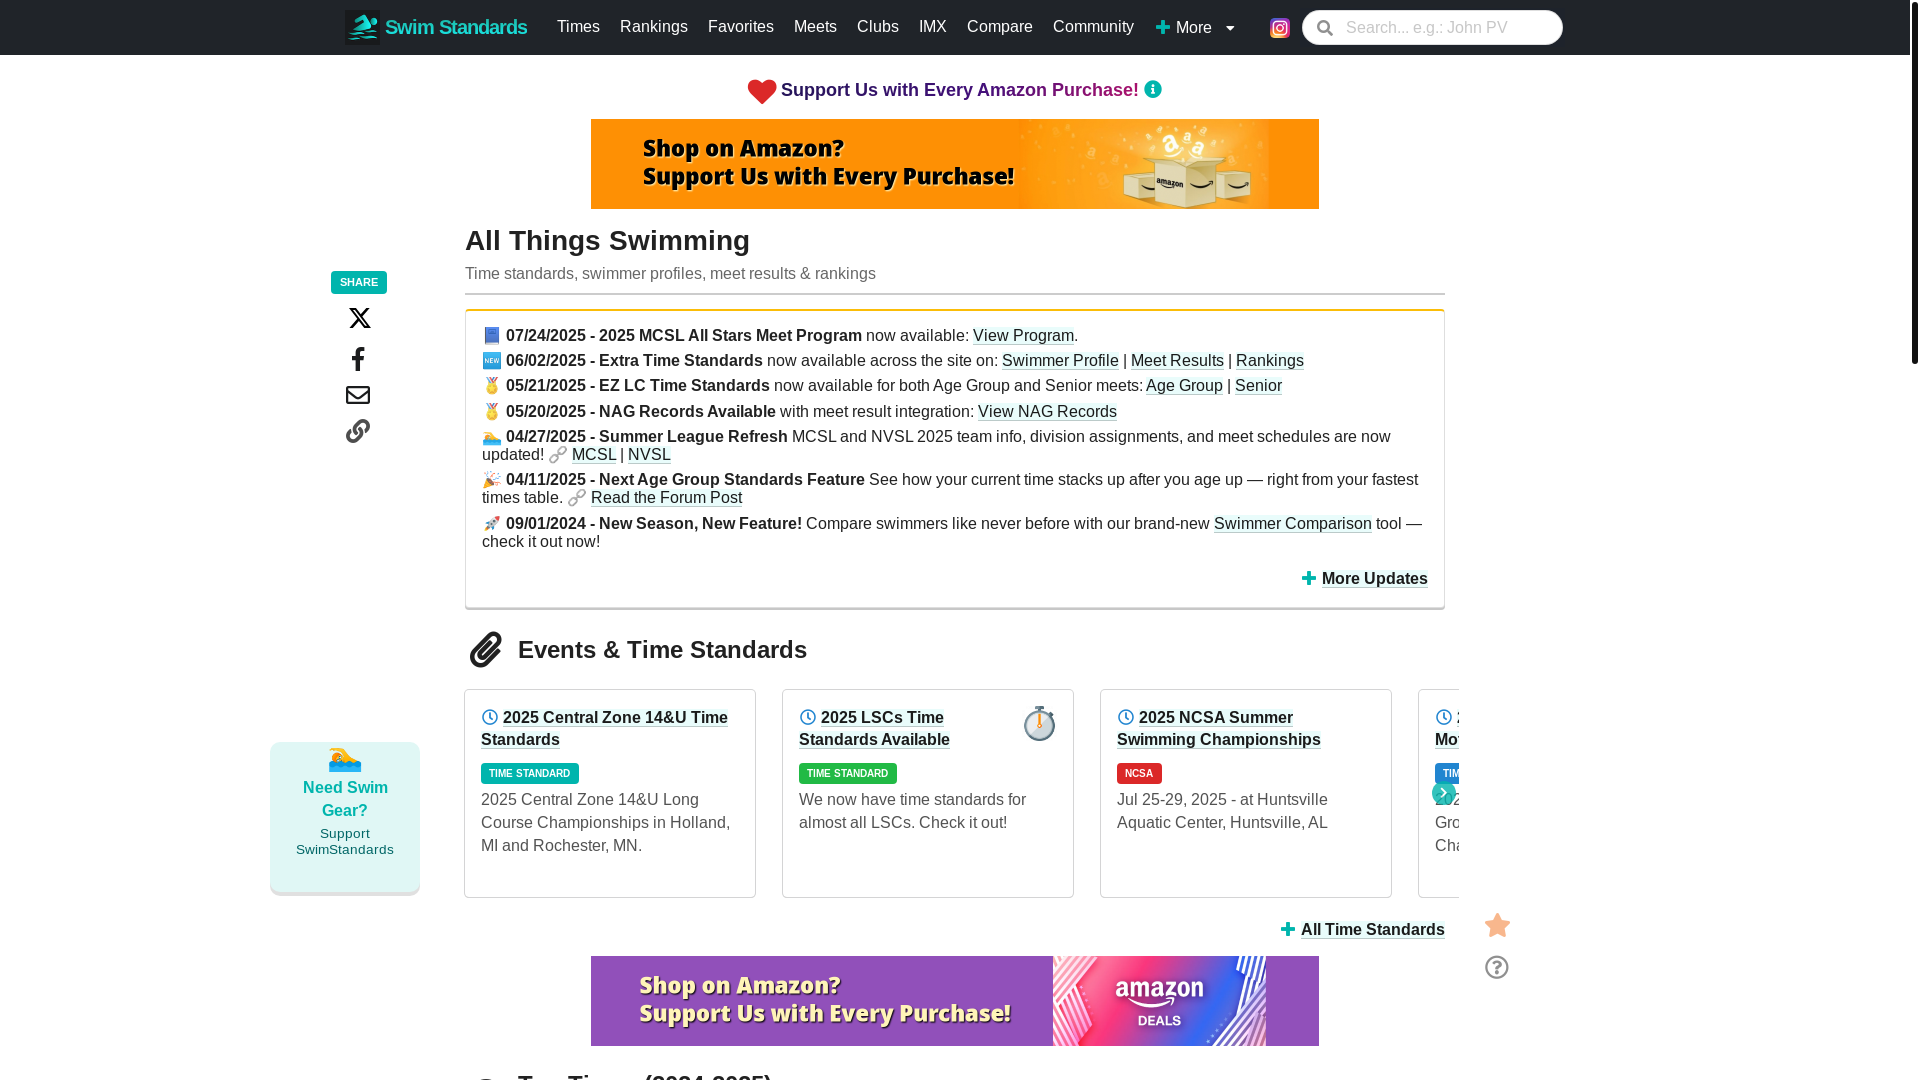Click the orange Shop on Amazon banner

coord(955,164)
